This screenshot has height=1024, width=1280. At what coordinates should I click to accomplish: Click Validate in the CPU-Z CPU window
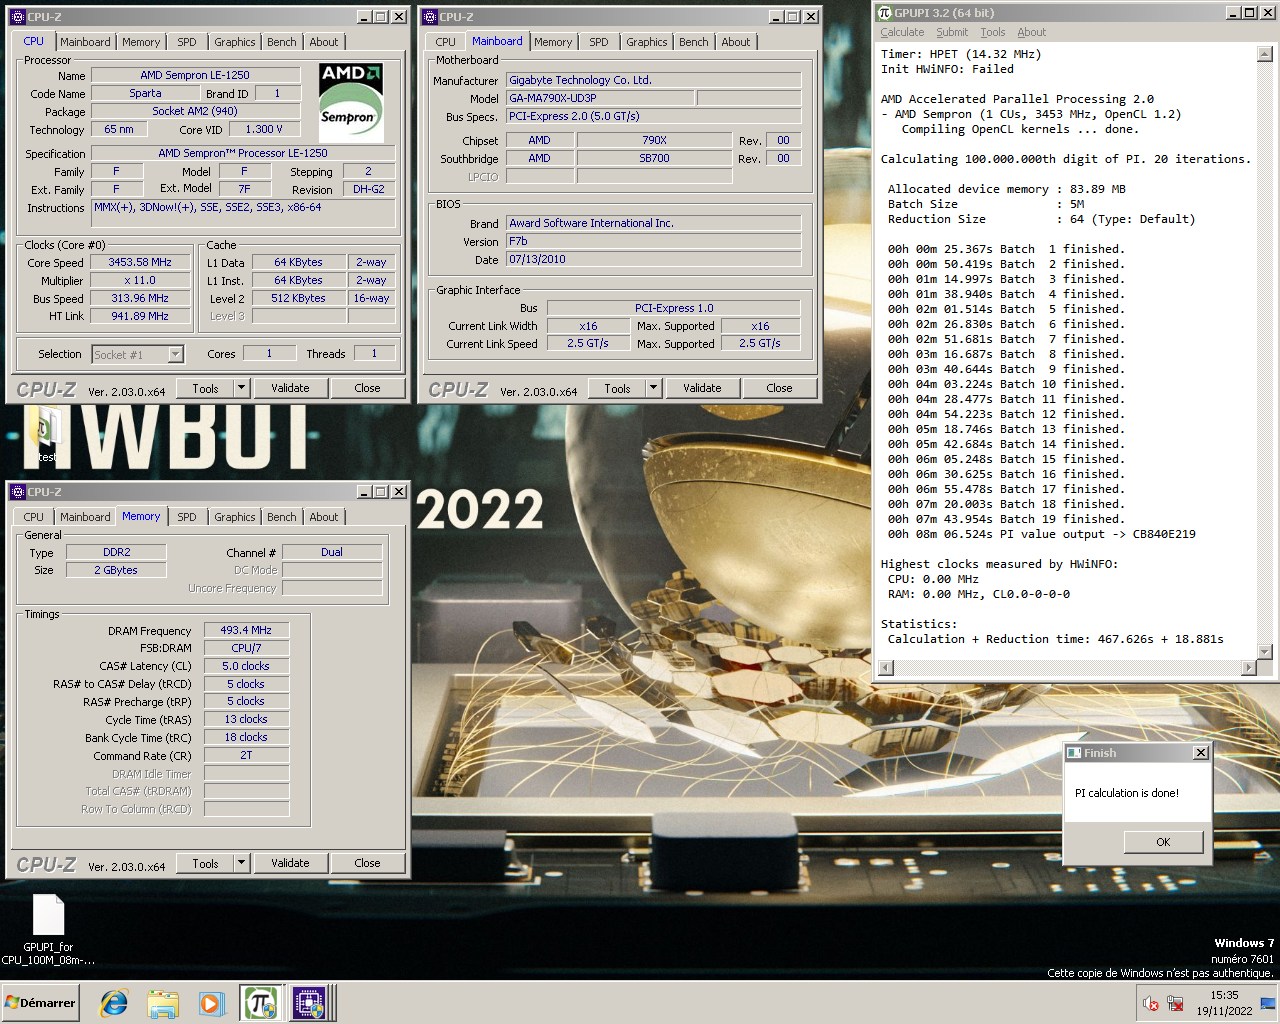[x=290, y=388]
